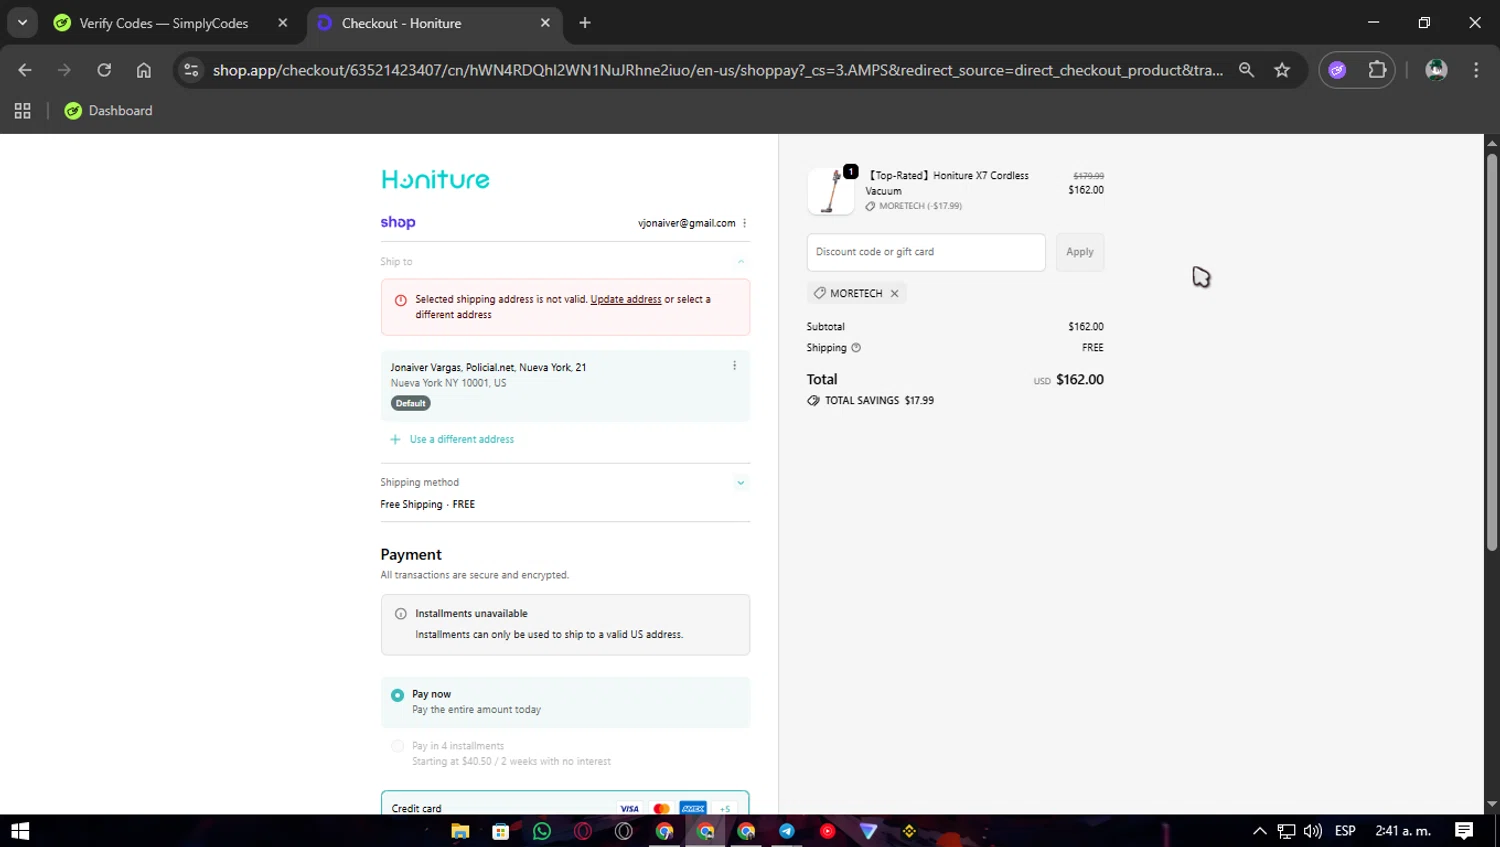Open a new browser tab

585,23
